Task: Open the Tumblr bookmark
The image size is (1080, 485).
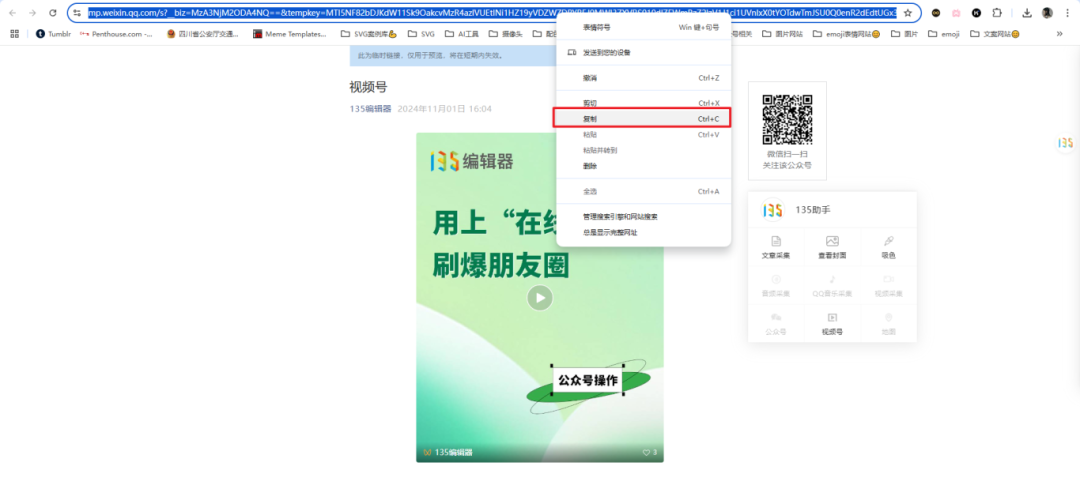Action: click(x=53, y=33)
